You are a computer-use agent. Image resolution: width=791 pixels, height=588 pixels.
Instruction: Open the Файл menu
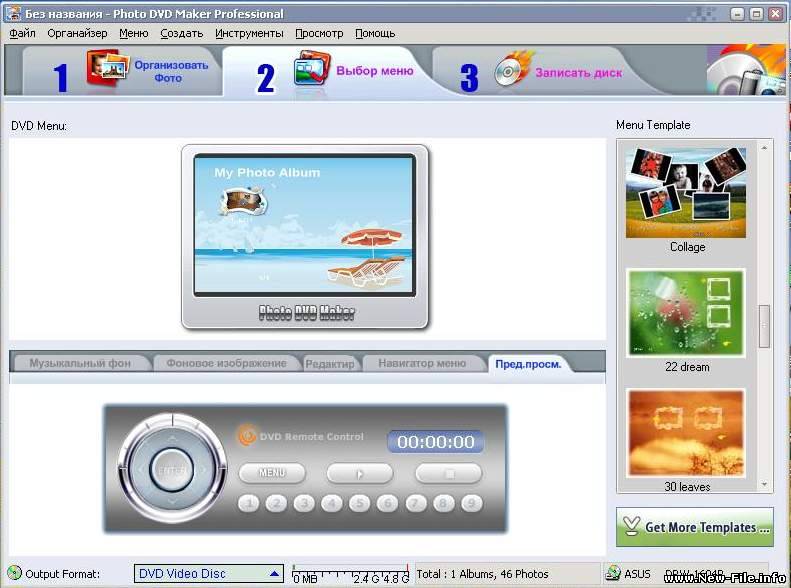(x=22, y=33)
